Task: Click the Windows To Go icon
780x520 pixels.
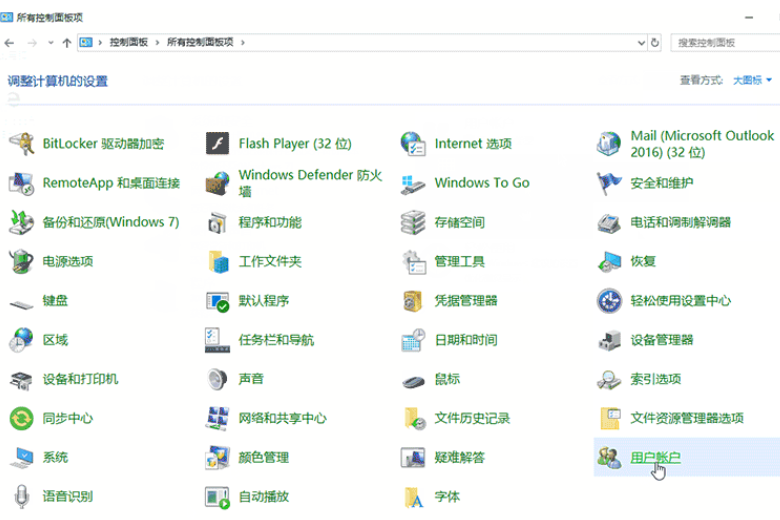Action: pyautogui.click(x=413, y=183)
